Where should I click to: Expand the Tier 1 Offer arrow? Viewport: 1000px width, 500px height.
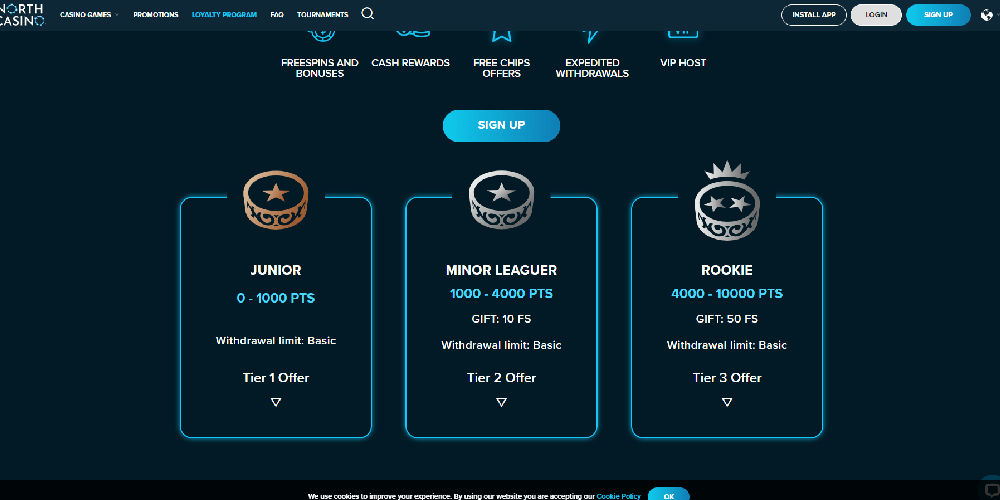point(276,402)
